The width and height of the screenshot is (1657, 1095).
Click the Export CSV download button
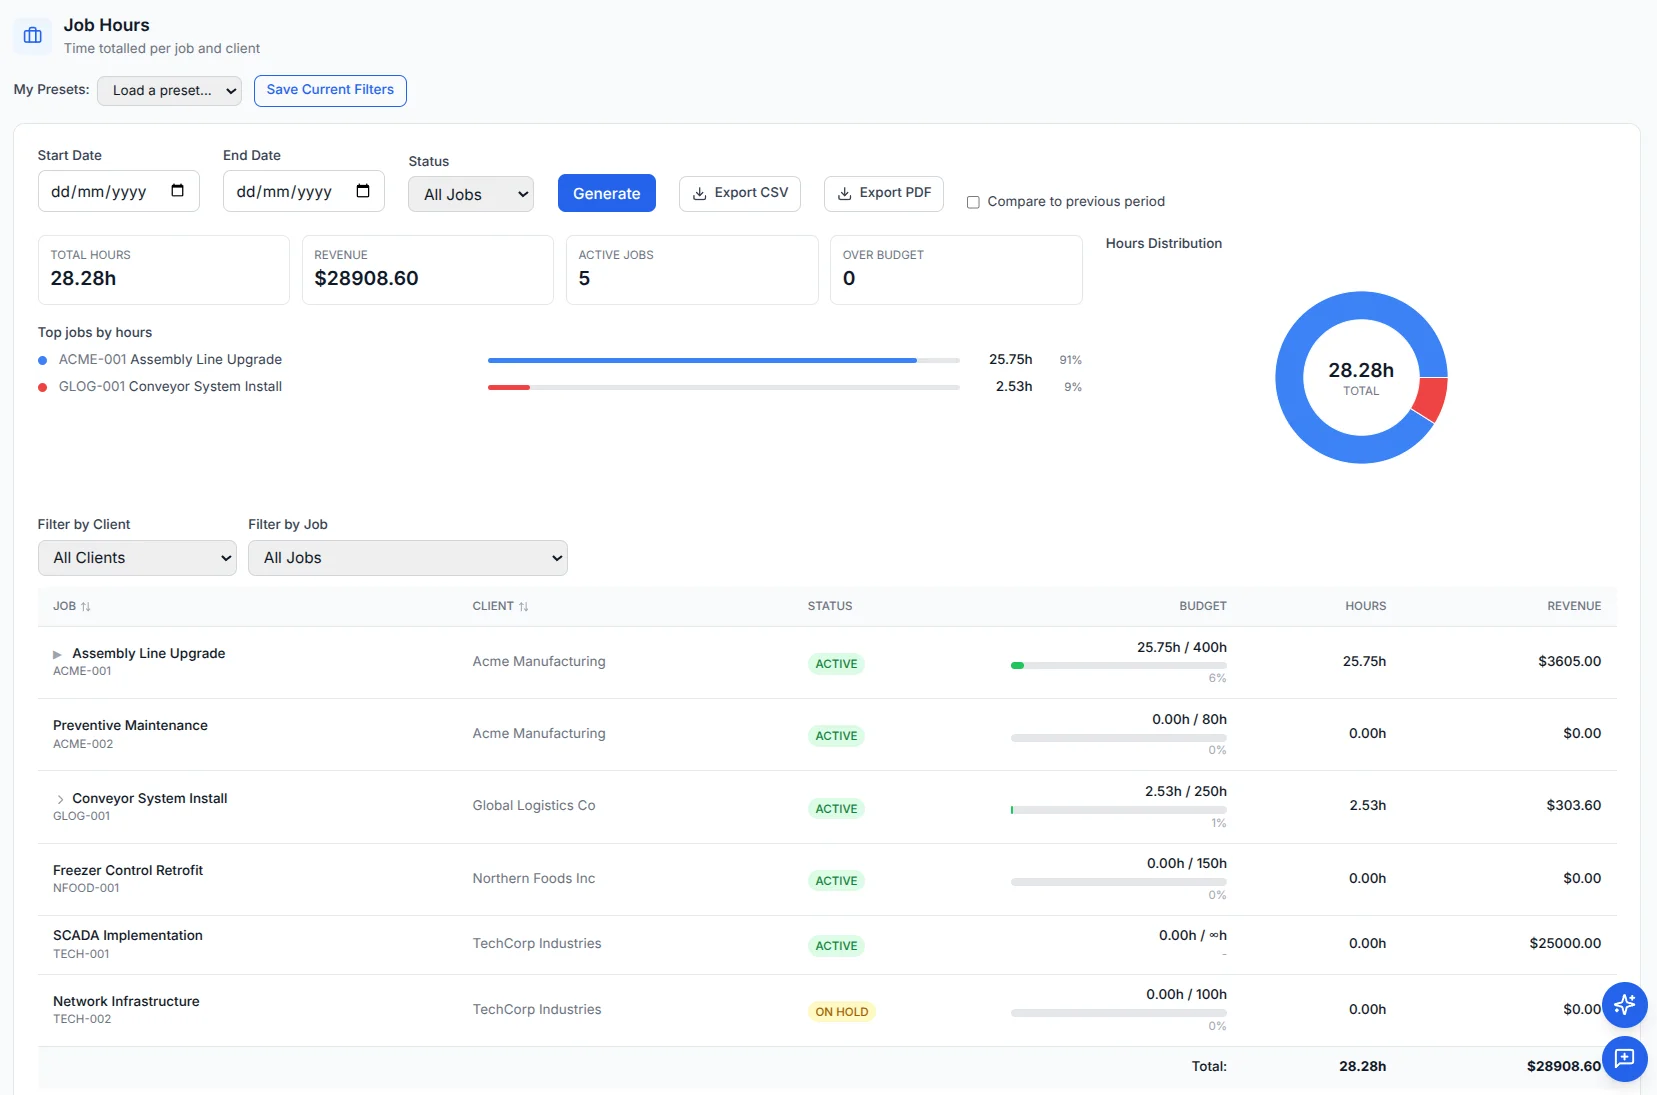coord(740,193)
